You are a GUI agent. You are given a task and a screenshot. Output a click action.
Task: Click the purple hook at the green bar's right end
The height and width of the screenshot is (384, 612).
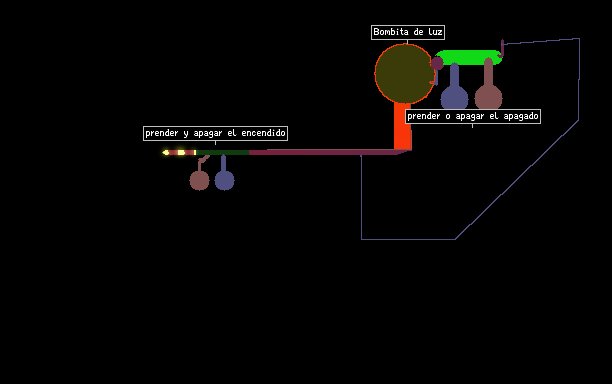501,49
